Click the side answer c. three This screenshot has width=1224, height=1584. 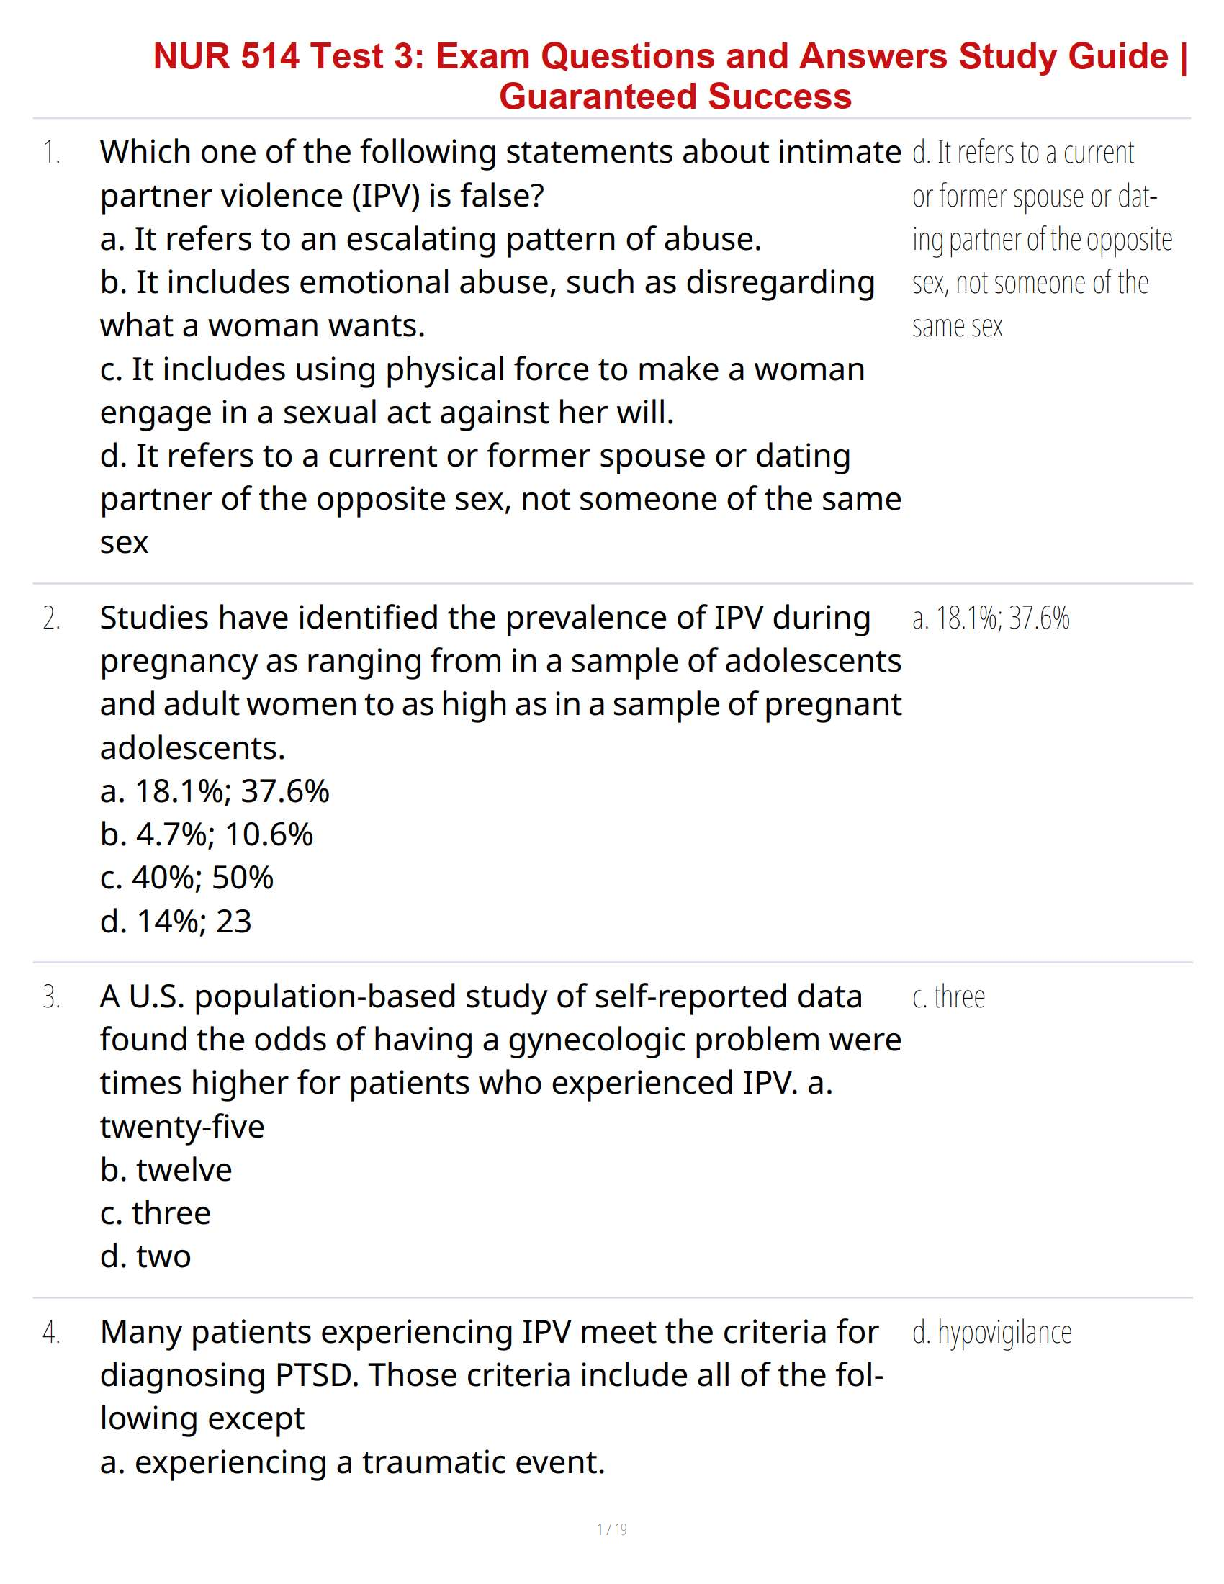pyautogui.click(x=948, y=997)
